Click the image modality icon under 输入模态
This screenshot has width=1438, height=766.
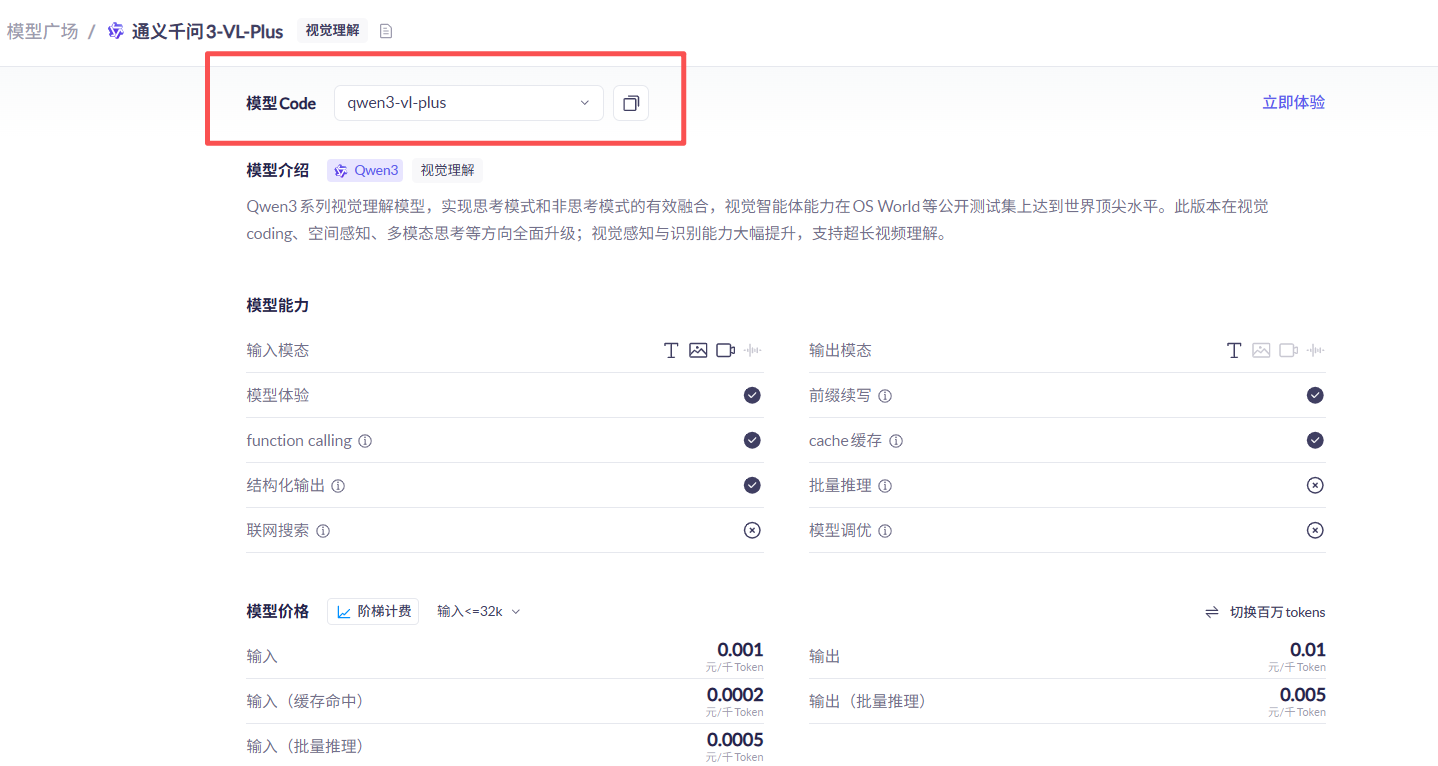[698, 350]
